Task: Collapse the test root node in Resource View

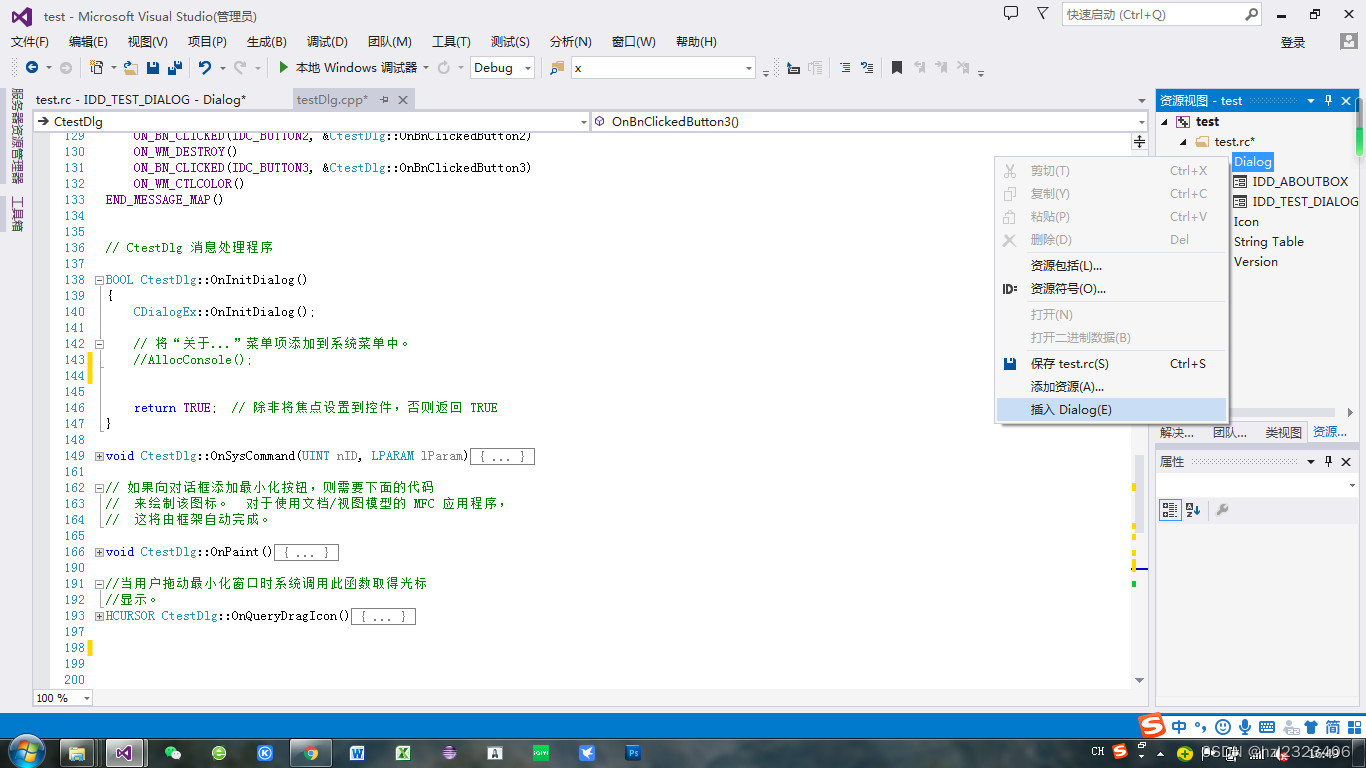Action: tap(1164, 122)
